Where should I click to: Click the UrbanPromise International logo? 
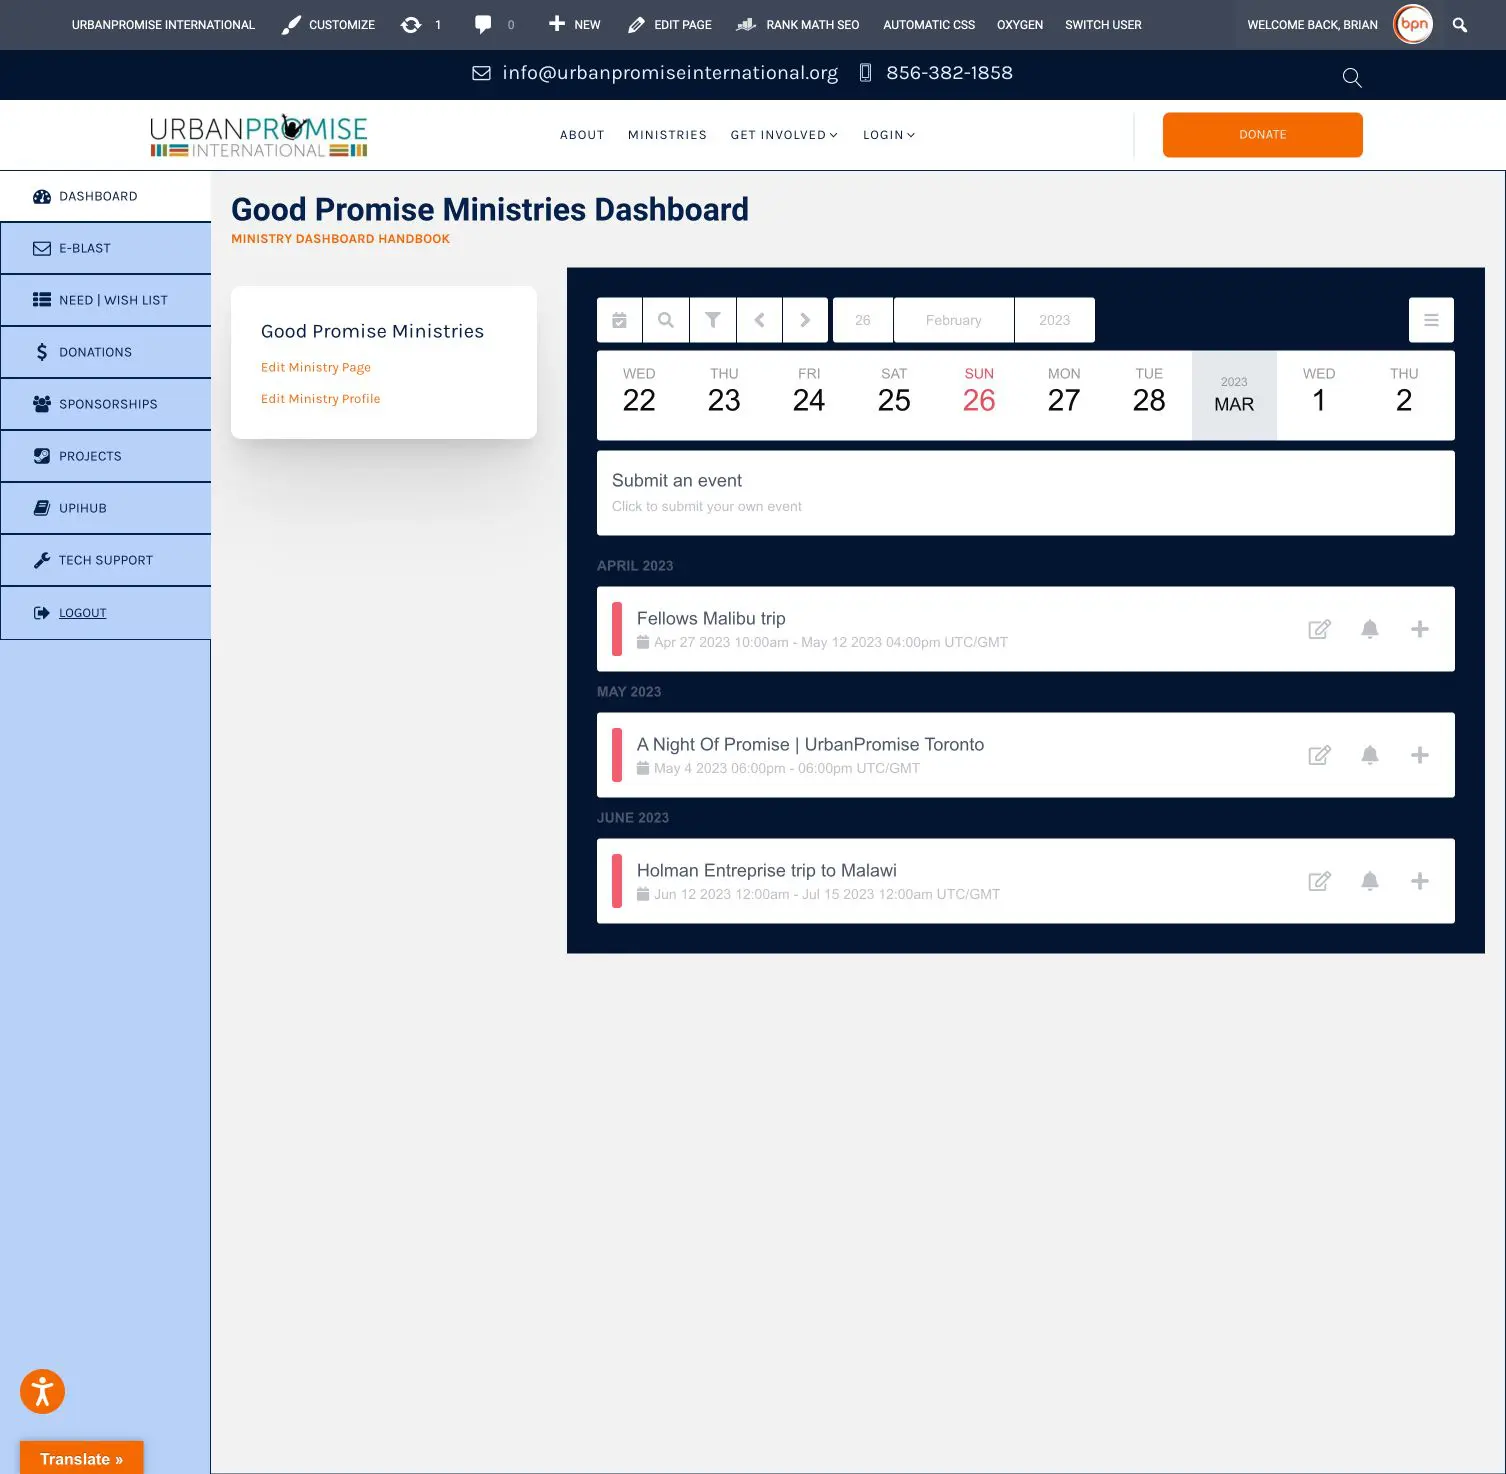coord(259,135)
